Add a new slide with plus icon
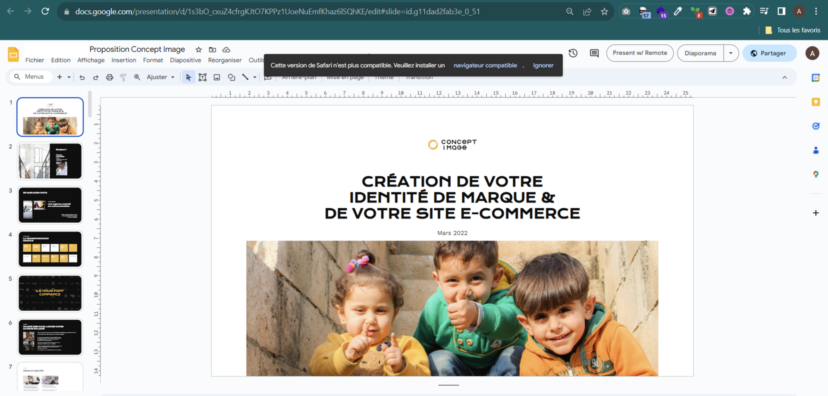Screen dimensions: 828x396 click(x=59, y=77)
